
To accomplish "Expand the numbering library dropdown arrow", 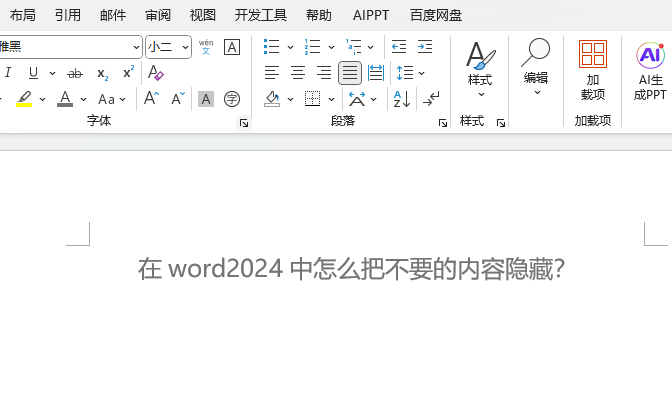I will pyautogui.click(x=331, y=47).
